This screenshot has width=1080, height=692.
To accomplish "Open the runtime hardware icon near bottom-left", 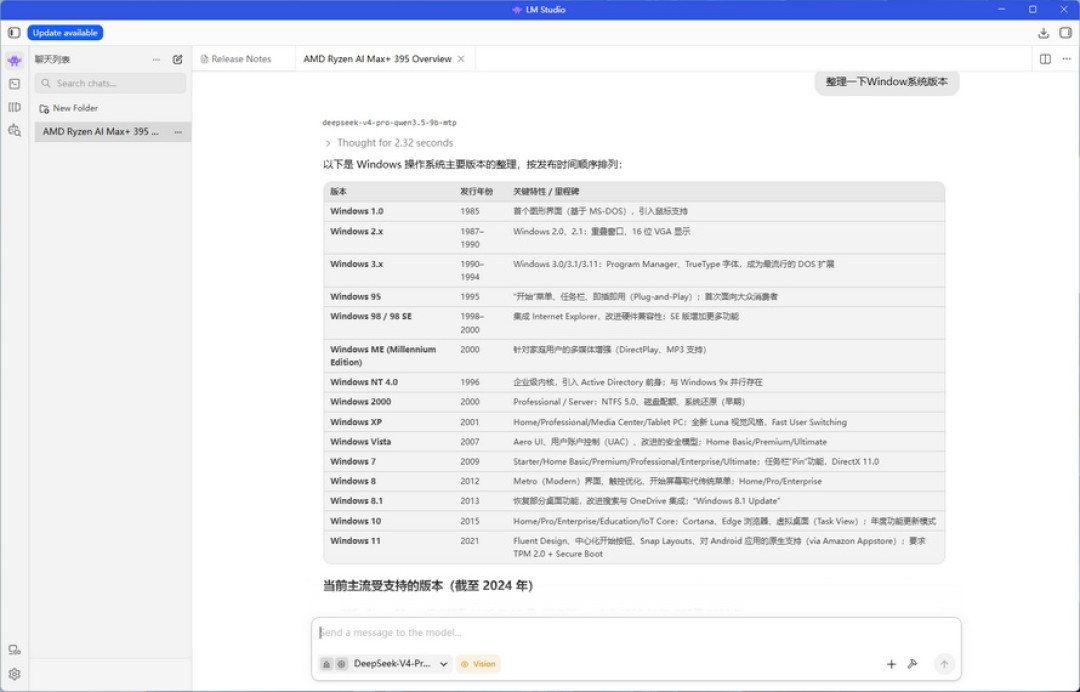I will pos(14,650).
